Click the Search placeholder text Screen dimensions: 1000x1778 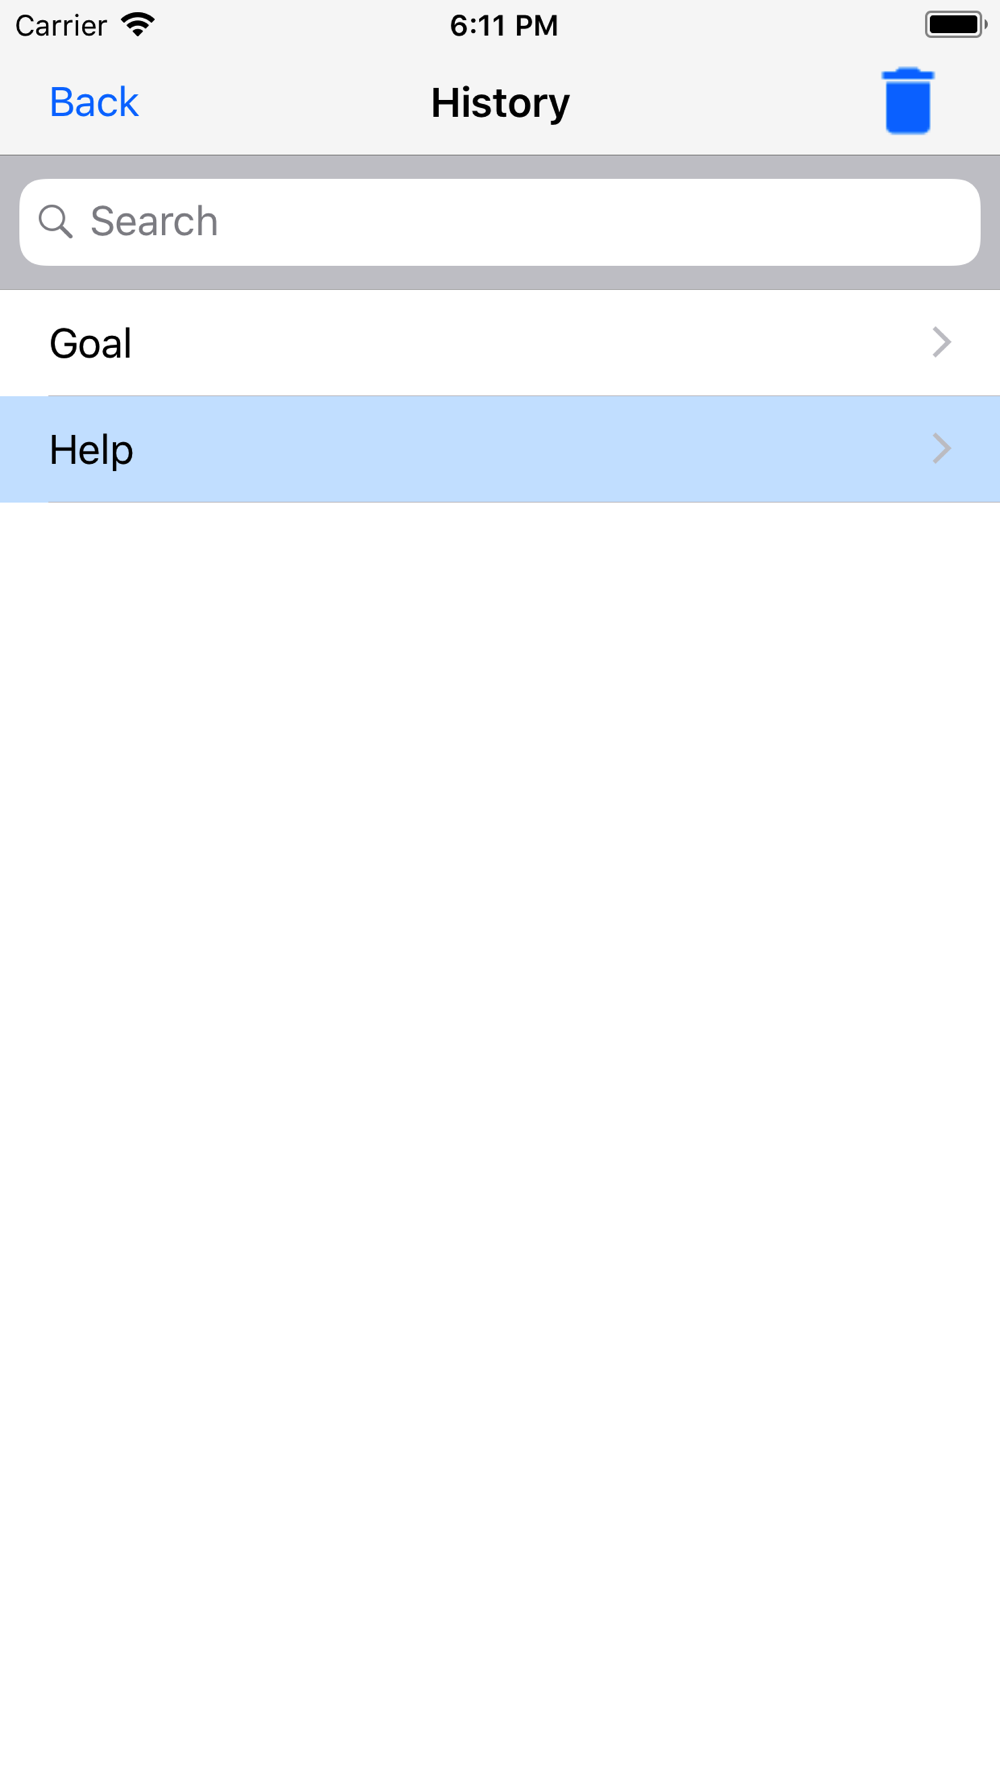(x=154, y=221)
